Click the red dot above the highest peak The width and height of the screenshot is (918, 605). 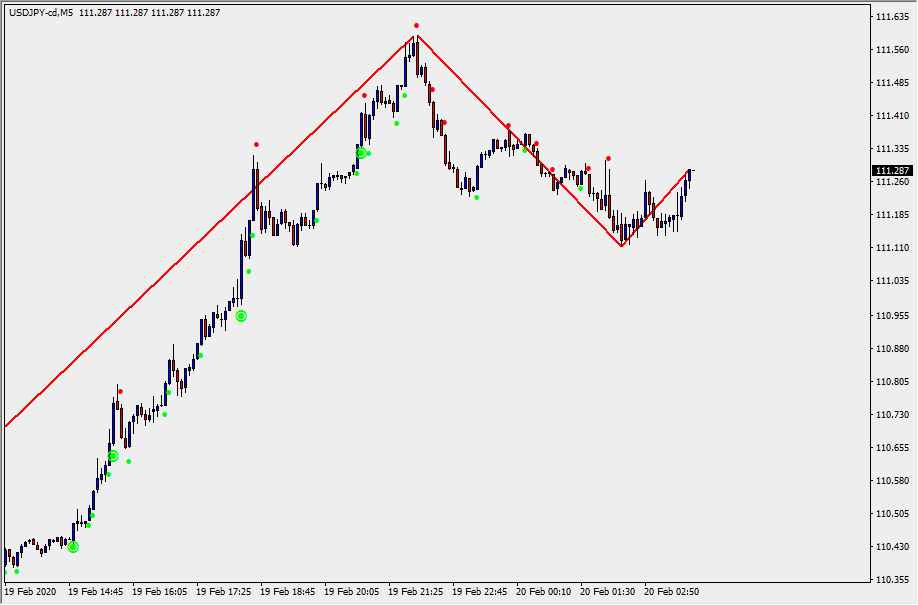click(x=416, y=25)
